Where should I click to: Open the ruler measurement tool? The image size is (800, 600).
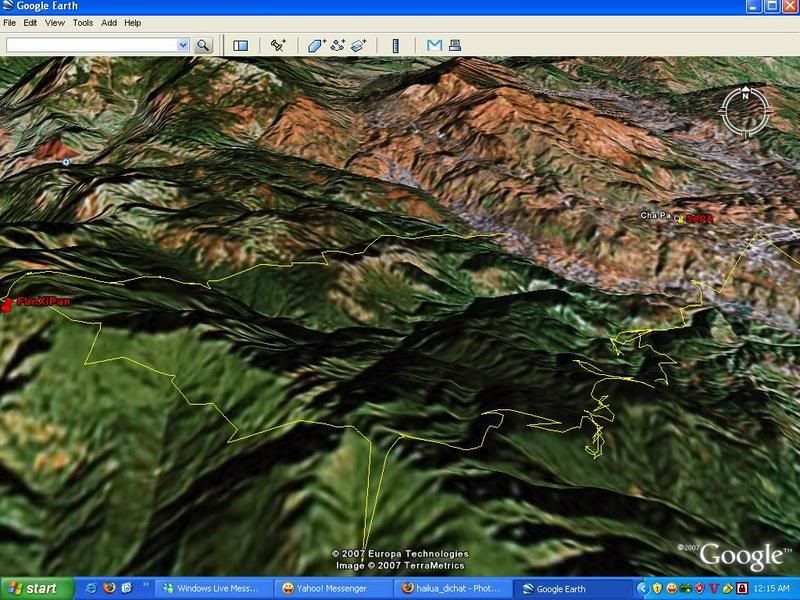(395, 45)
